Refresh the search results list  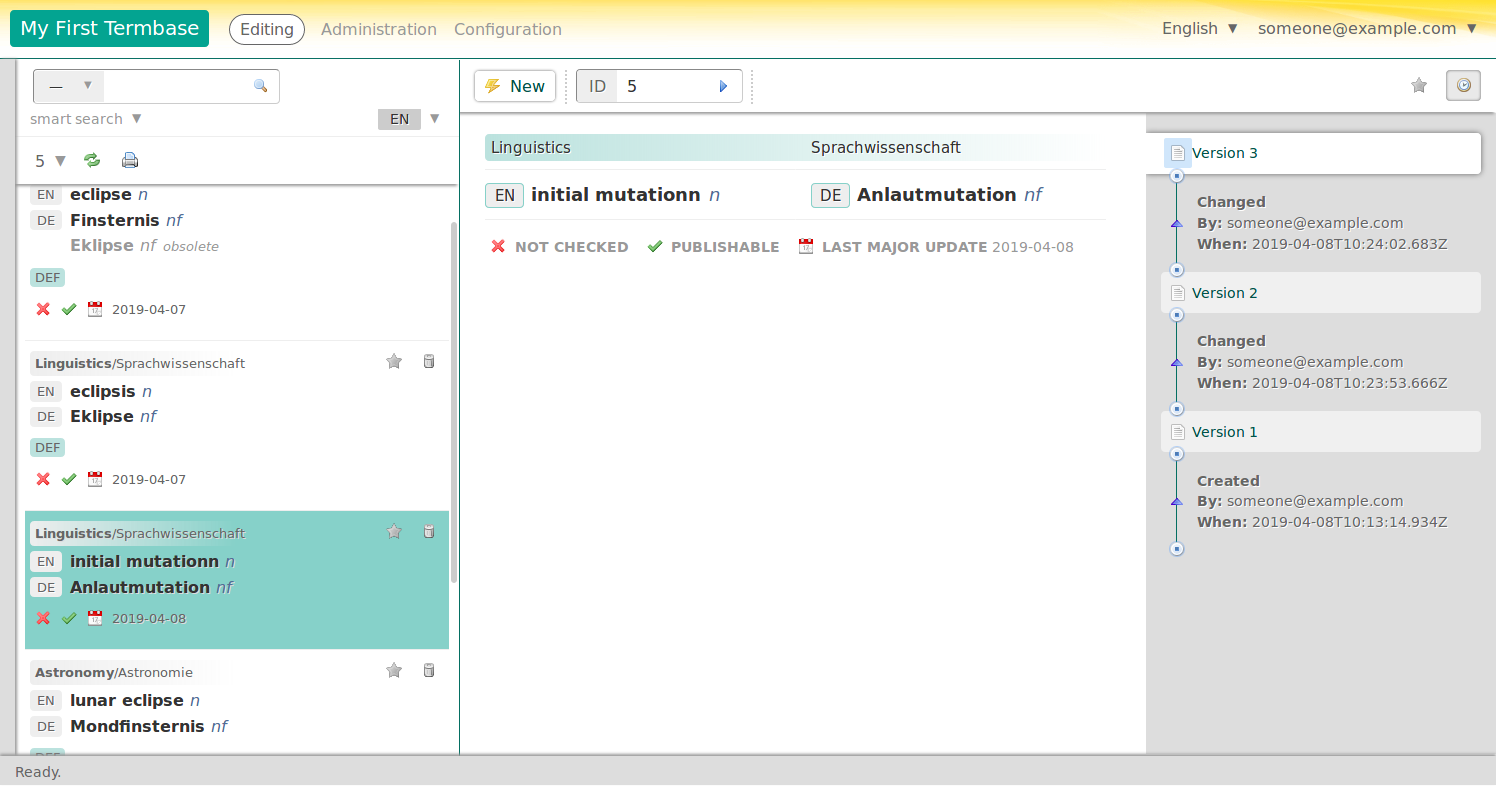coord(93,160)
